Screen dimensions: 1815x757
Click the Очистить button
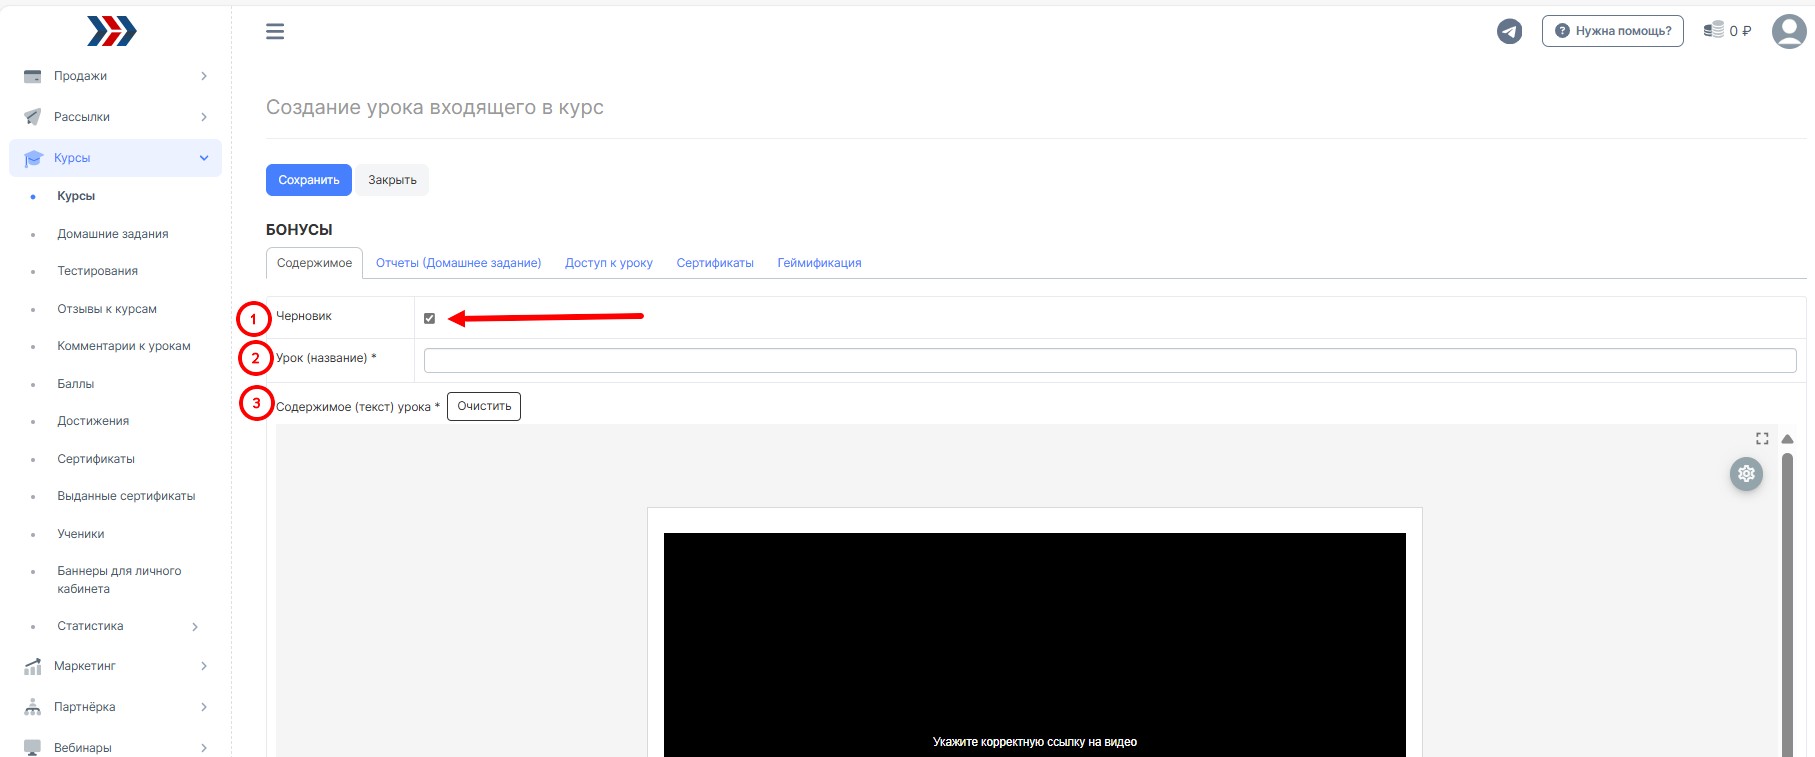coord(484,406)
